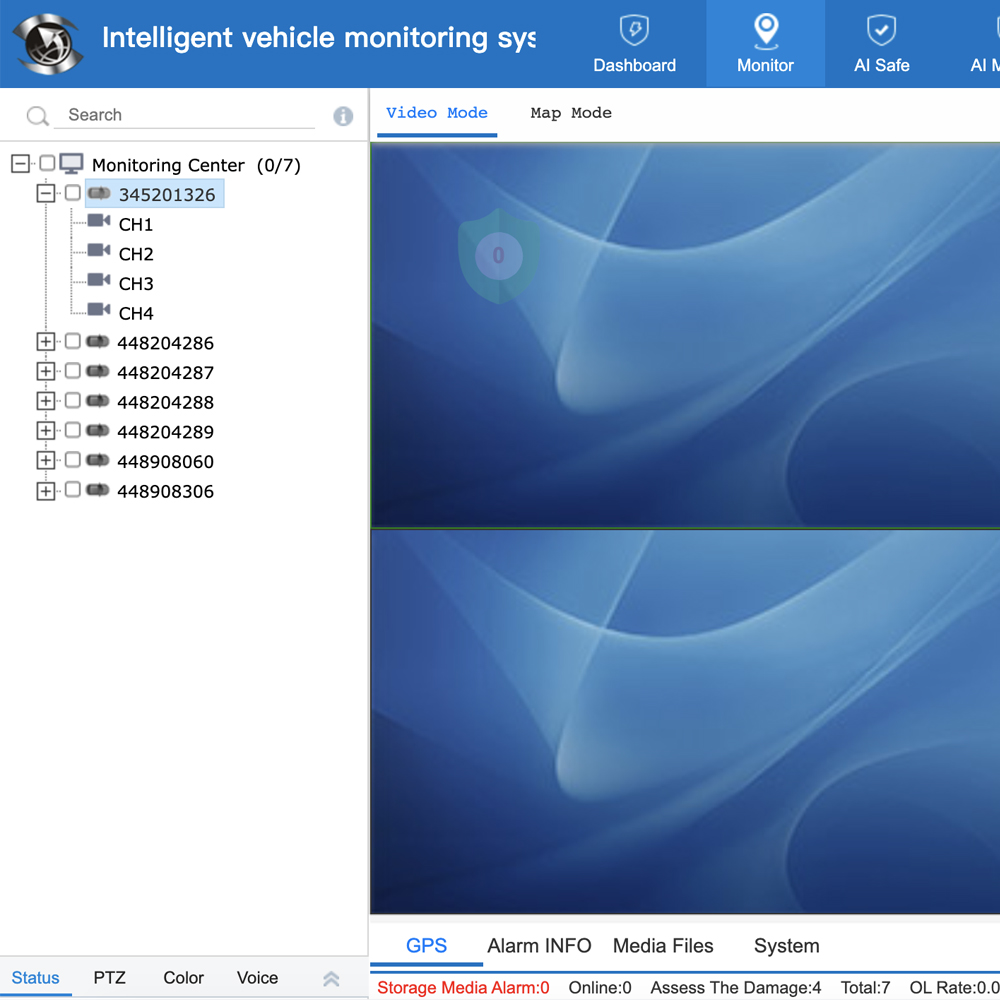Check the Monitoring Center checkbox

point(47,163)
